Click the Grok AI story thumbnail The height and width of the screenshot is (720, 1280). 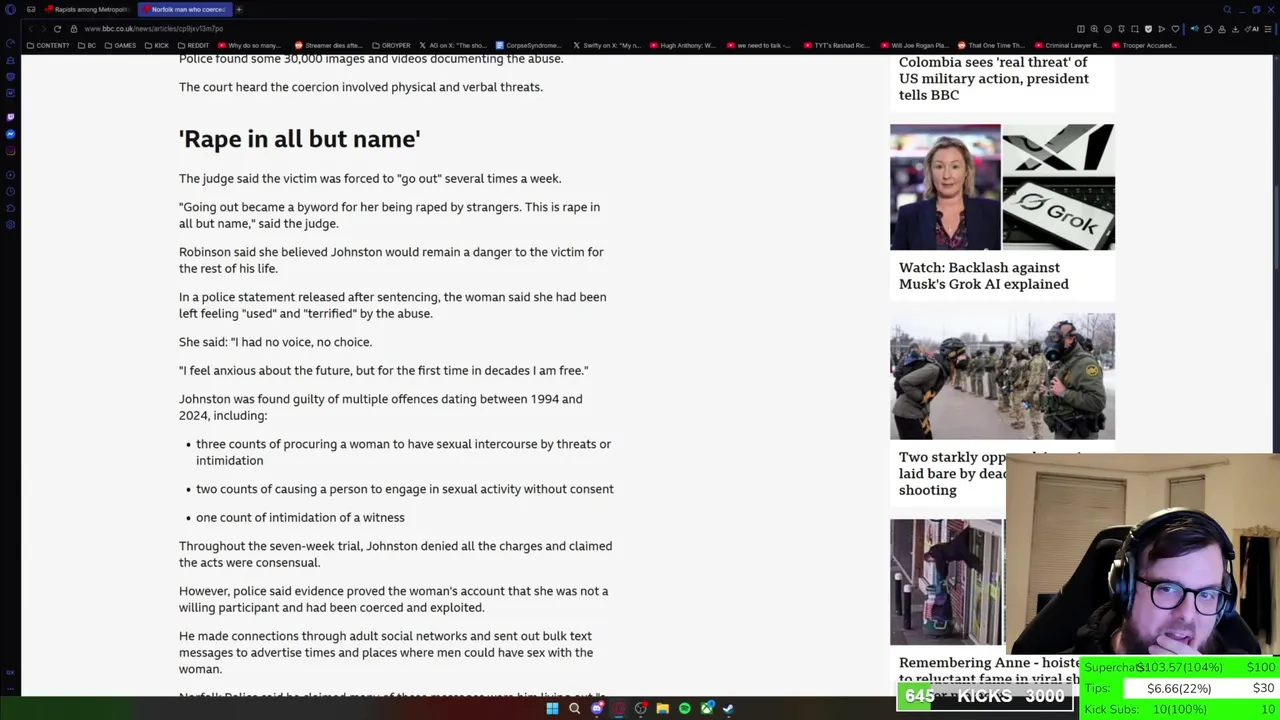click(x=1002, y=187)
